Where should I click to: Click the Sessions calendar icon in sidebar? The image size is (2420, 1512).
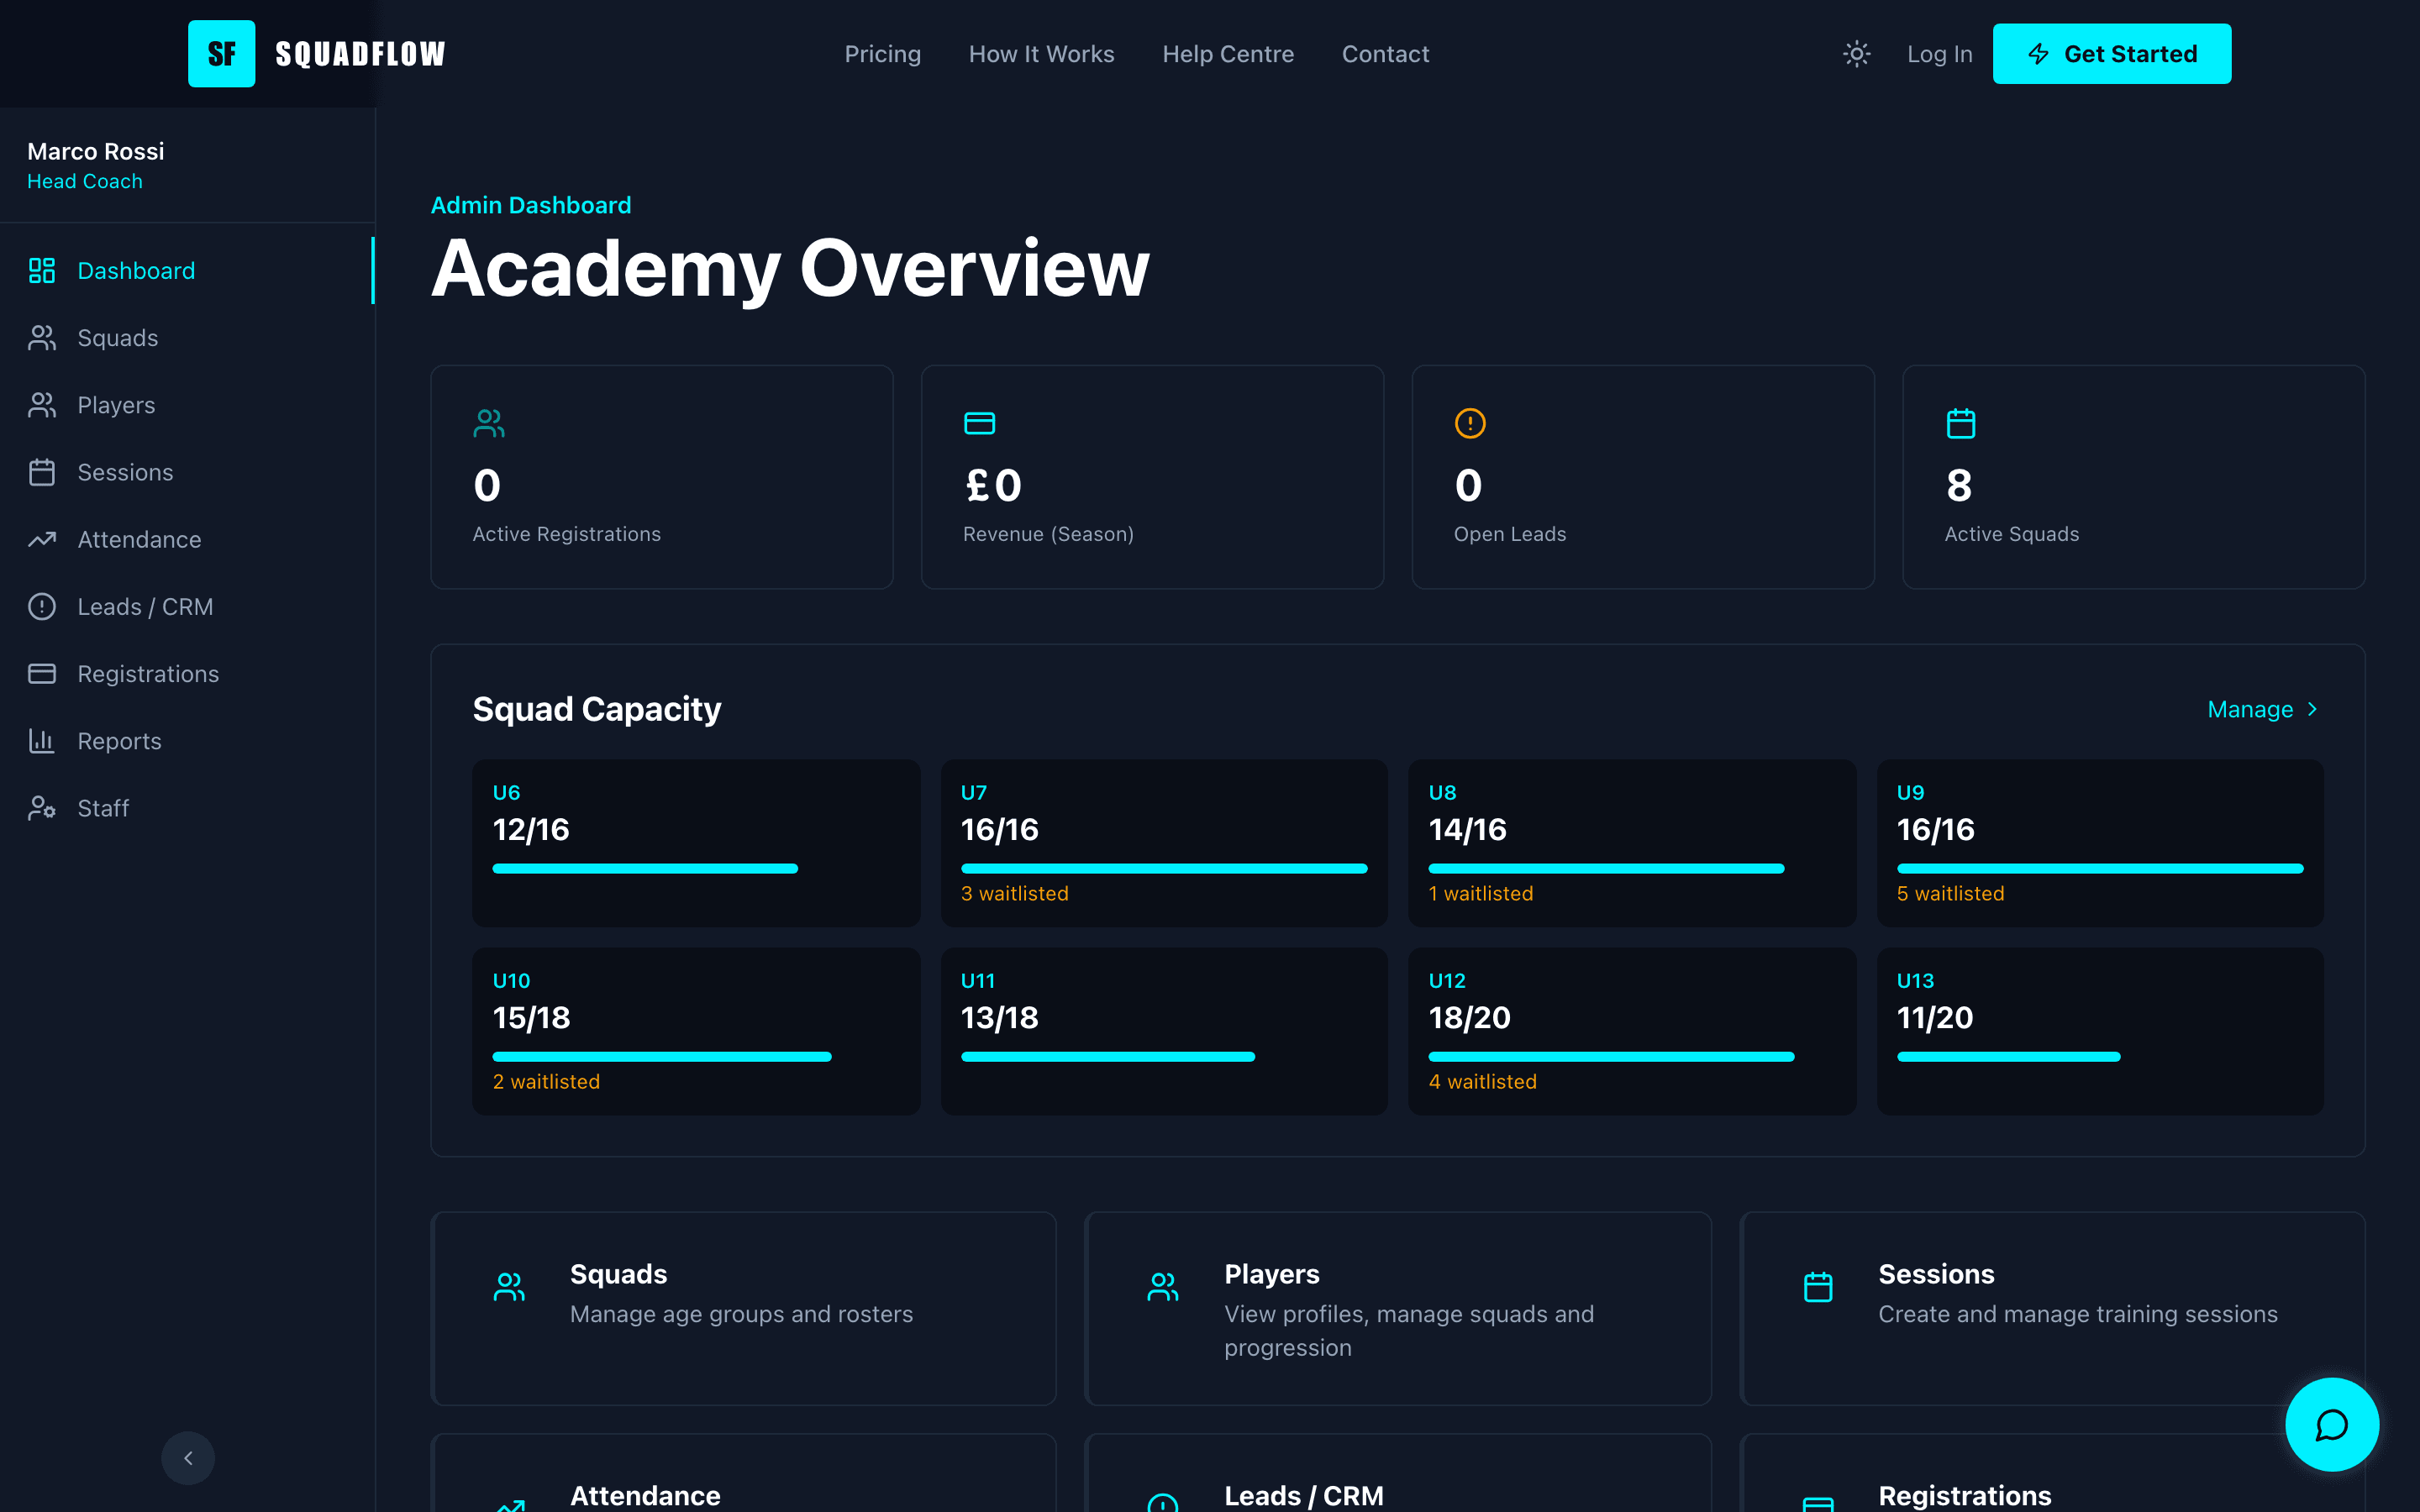[x=41, y=472]
